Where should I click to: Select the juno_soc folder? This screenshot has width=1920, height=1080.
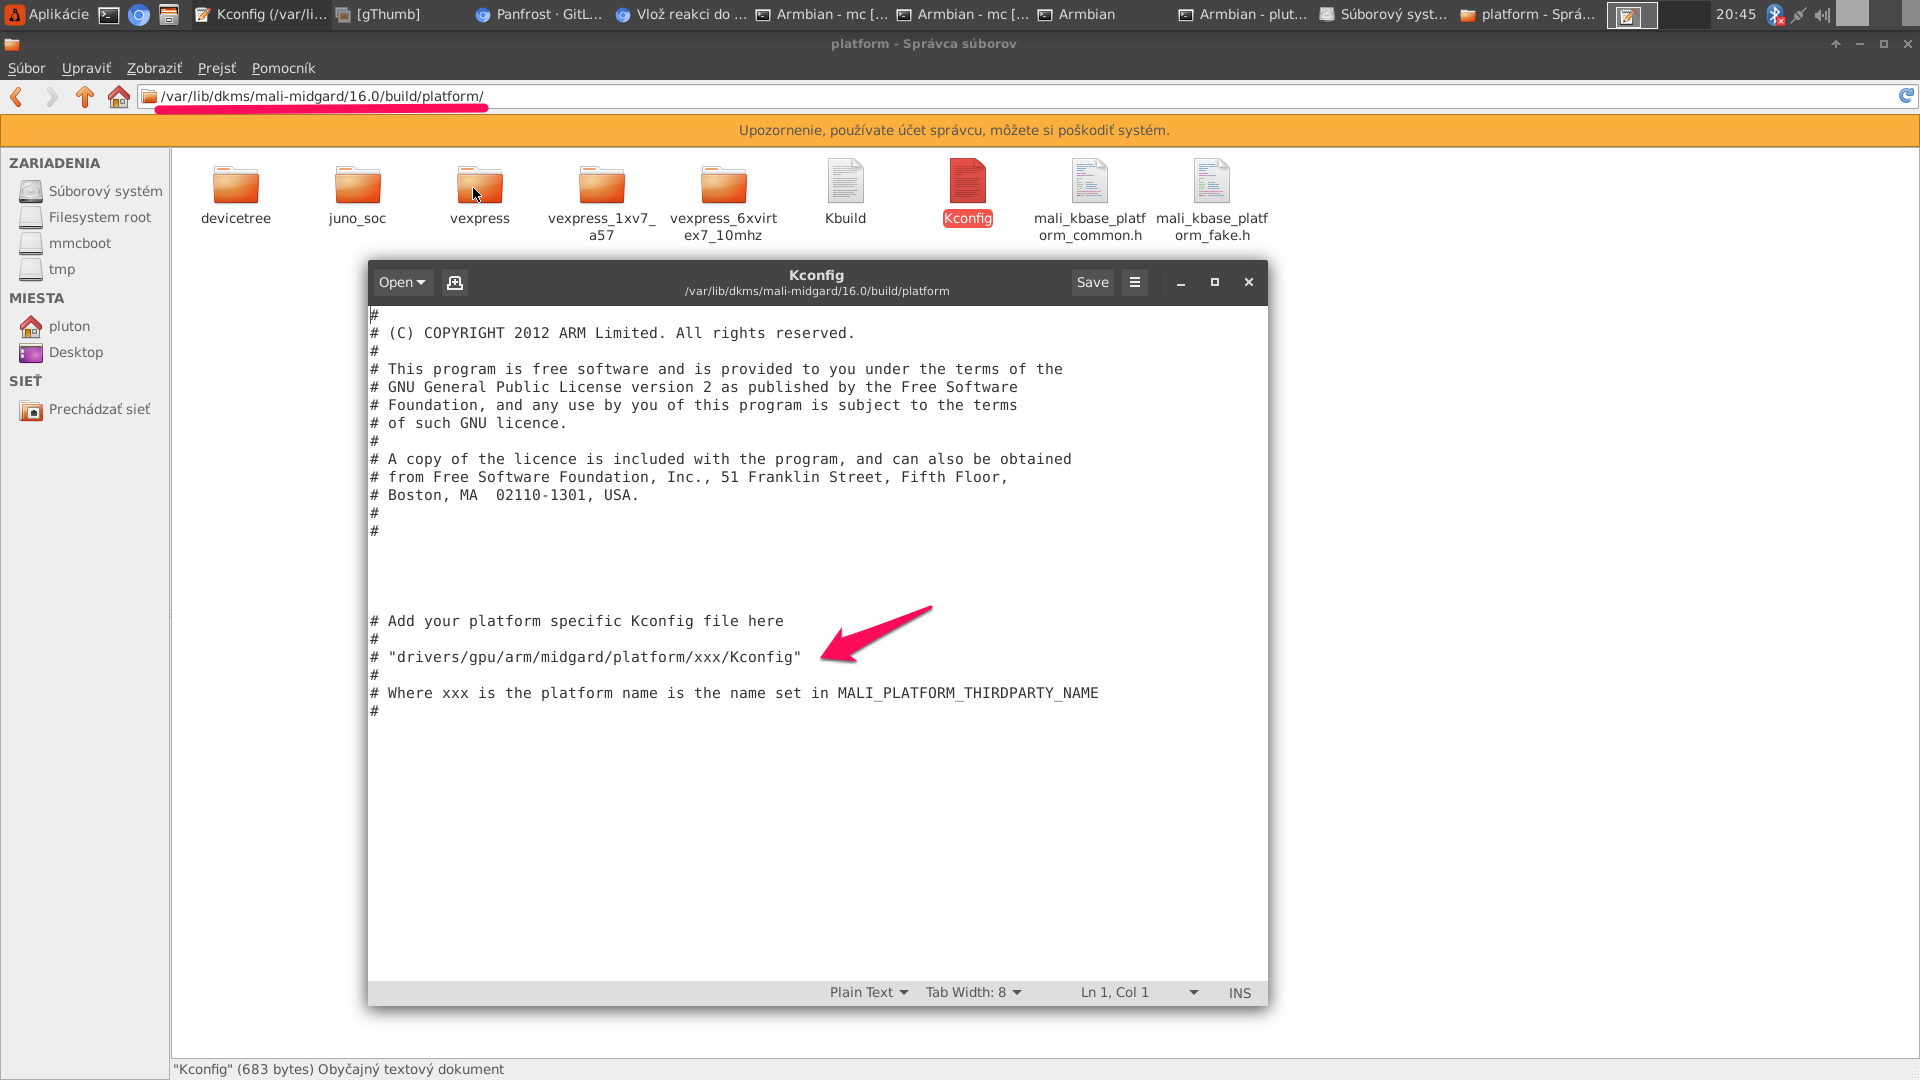(358, 195)
